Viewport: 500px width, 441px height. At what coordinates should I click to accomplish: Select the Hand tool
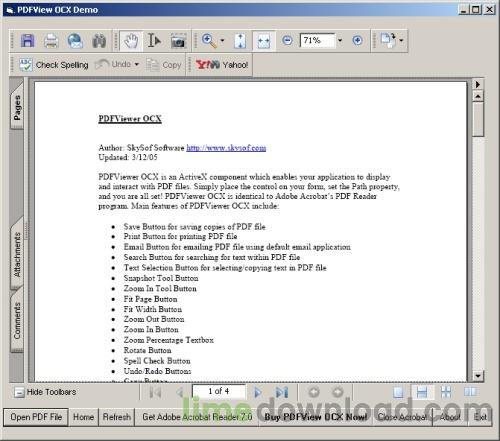click(x=131, y=41)
